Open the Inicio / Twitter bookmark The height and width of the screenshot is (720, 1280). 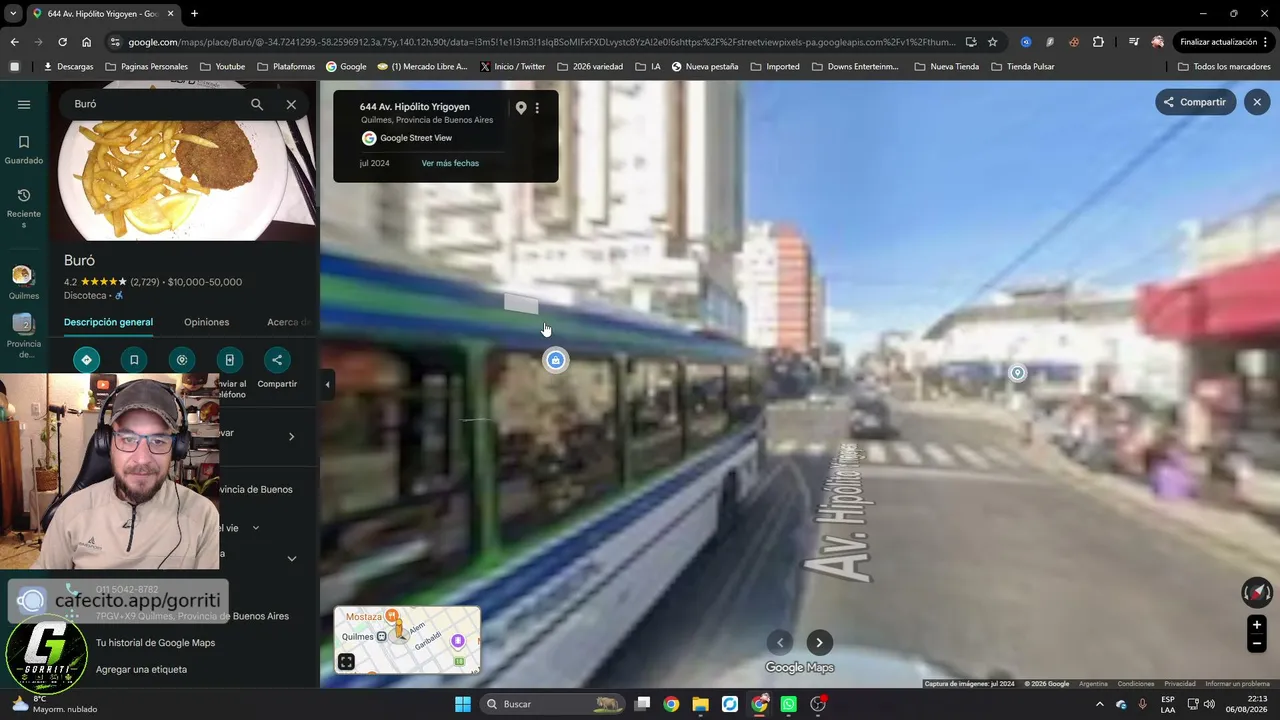512,67
